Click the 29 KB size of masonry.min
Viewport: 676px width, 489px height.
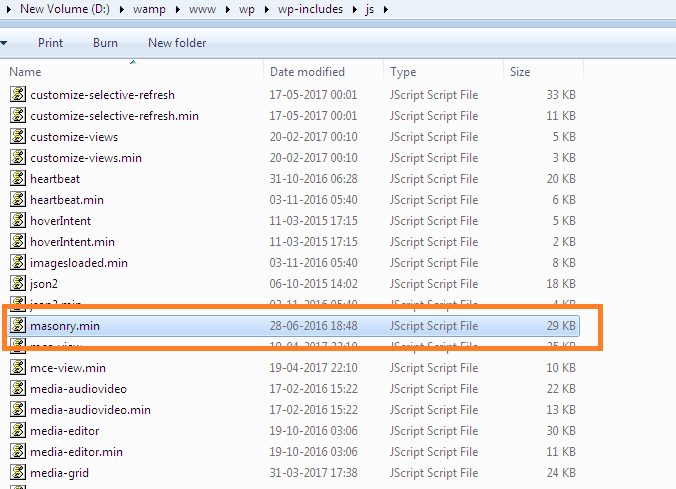pos(561,326)
